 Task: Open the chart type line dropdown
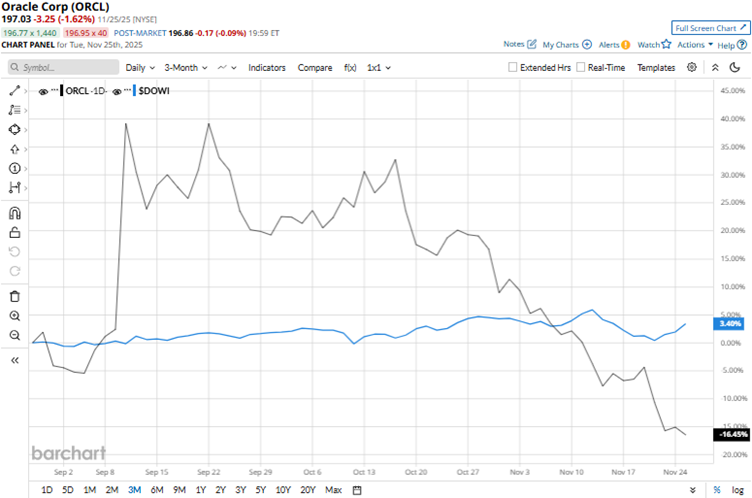coord(227,68)
